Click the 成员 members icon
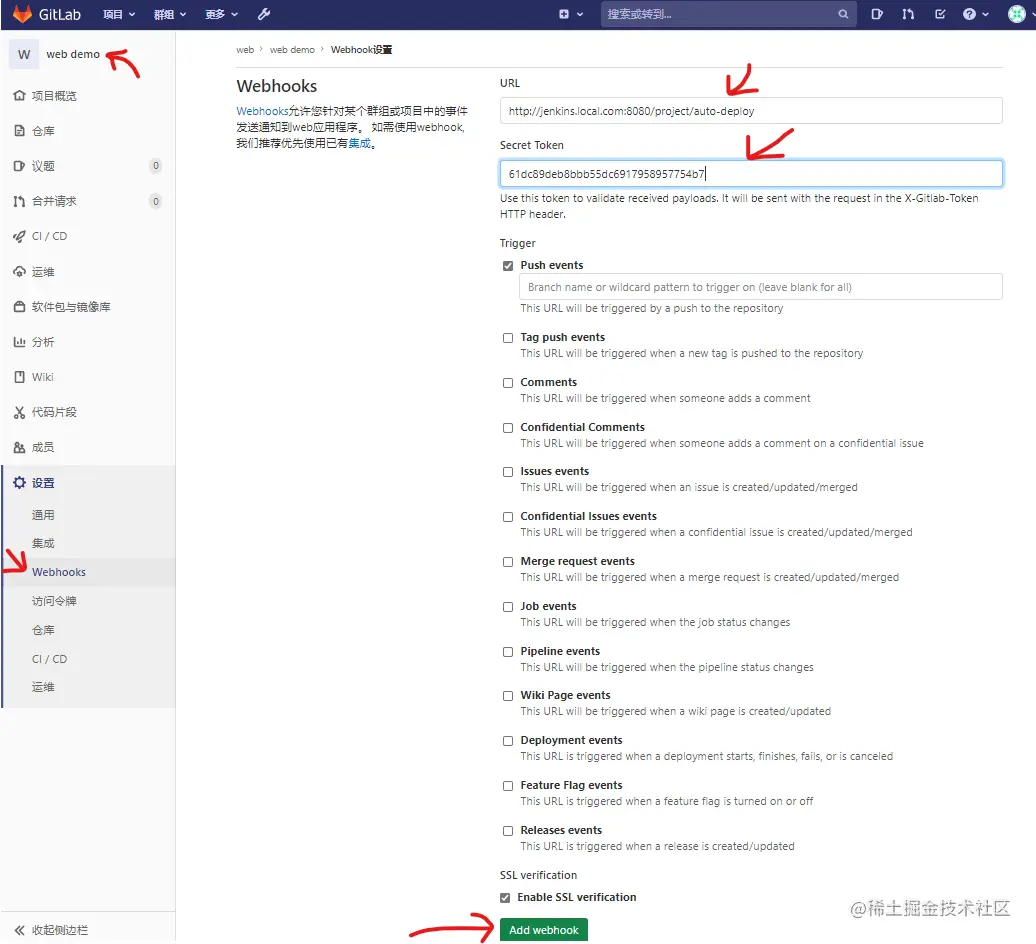The height and width of the screenshot is (944, 1036). [19, 447]
